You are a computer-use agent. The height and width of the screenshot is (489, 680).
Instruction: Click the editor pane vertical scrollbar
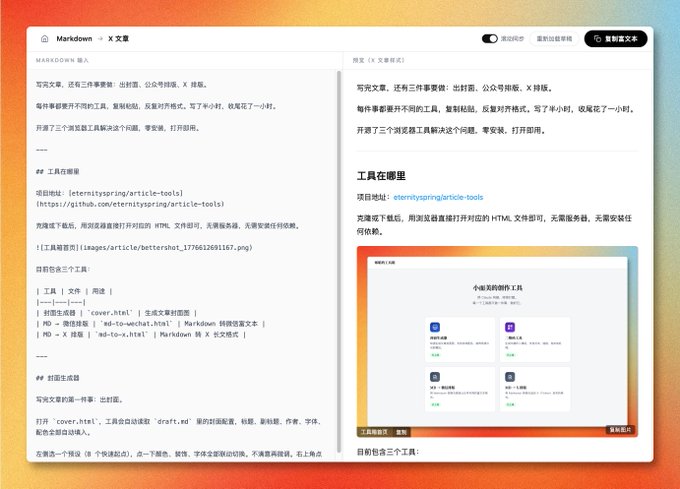[339, 261]
